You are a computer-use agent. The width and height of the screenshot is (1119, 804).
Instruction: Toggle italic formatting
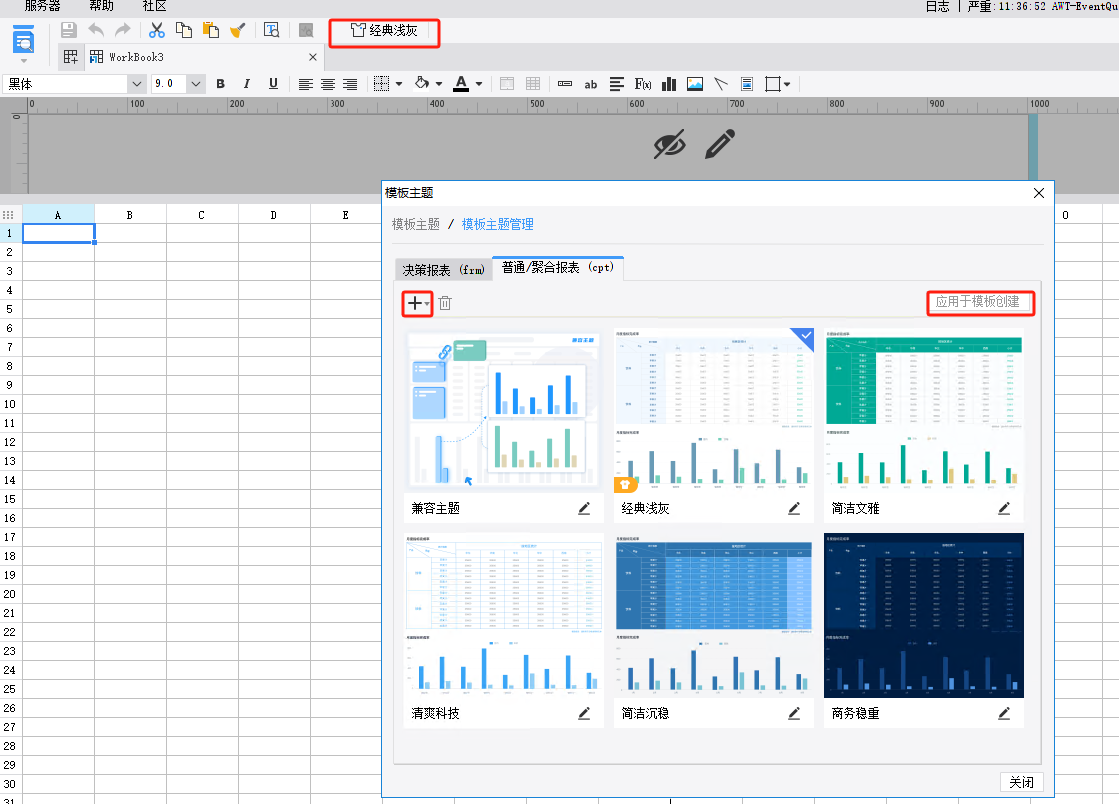(x=246, y=84)
